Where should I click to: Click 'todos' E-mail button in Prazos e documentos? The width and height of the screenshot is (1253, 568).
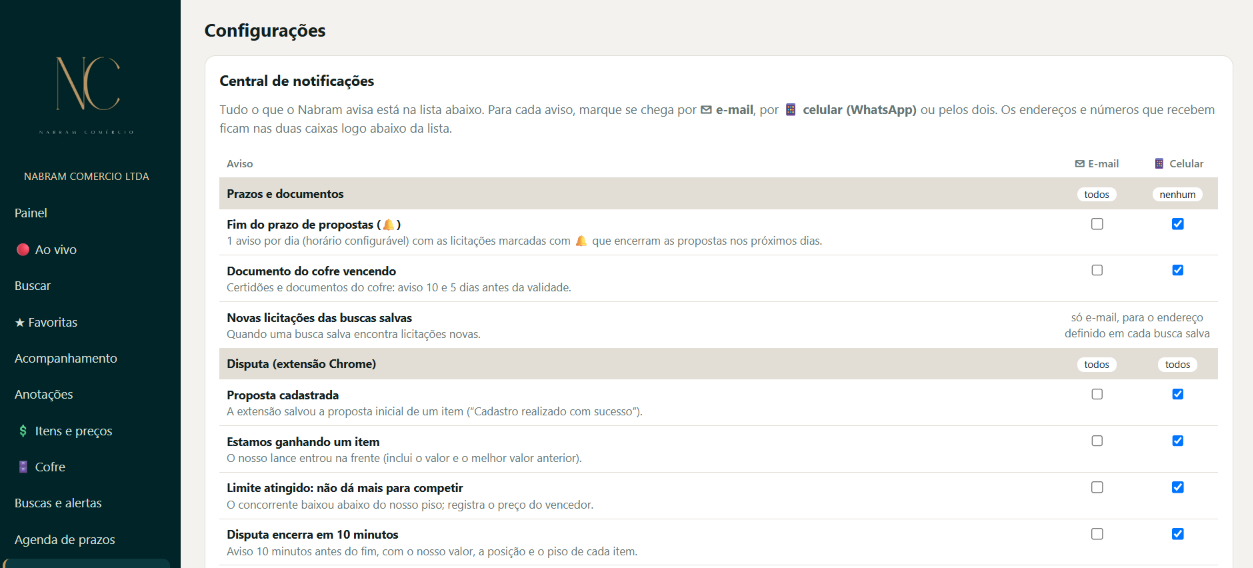[x=1097, y=194]
